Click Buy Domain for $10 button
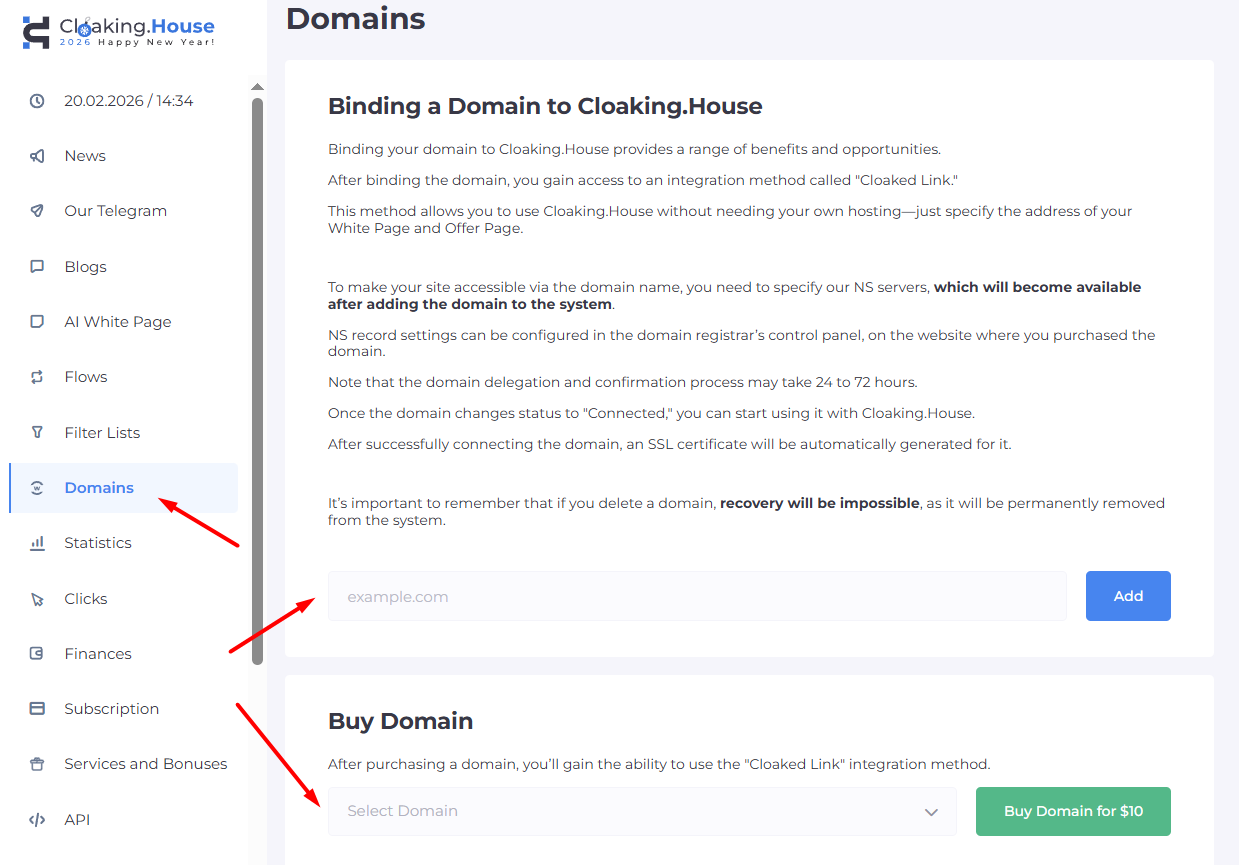 [1072, 811]
